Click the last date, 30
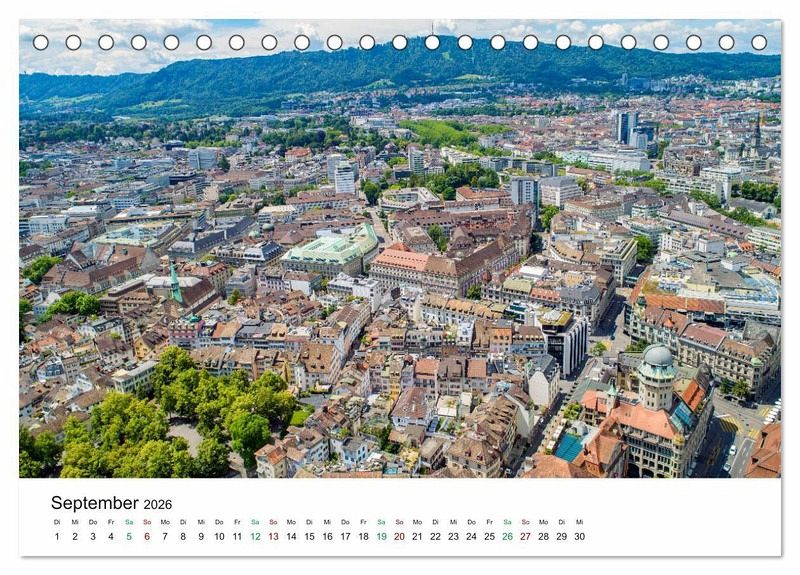Viewport: 800px width, 575px height. pyautogui.click(x=579, y=537)
